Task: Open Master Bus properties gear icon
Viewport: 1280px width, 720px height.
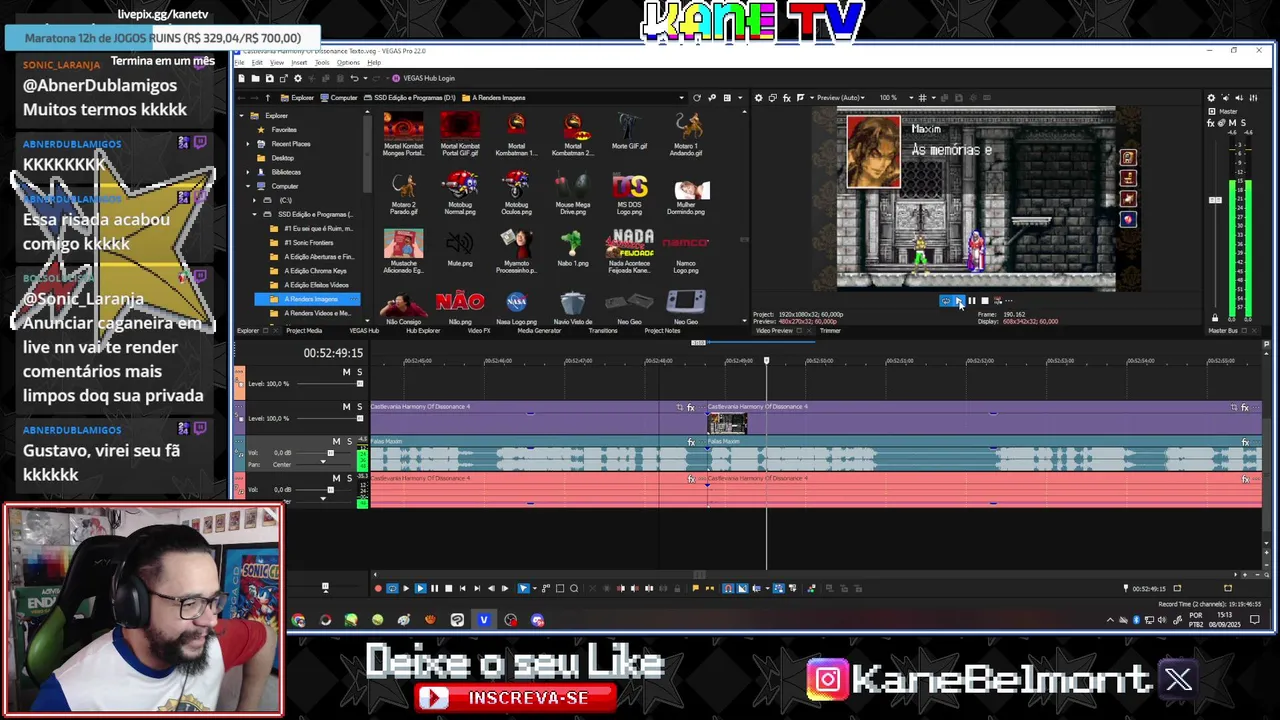Action: coord(1211,98)
